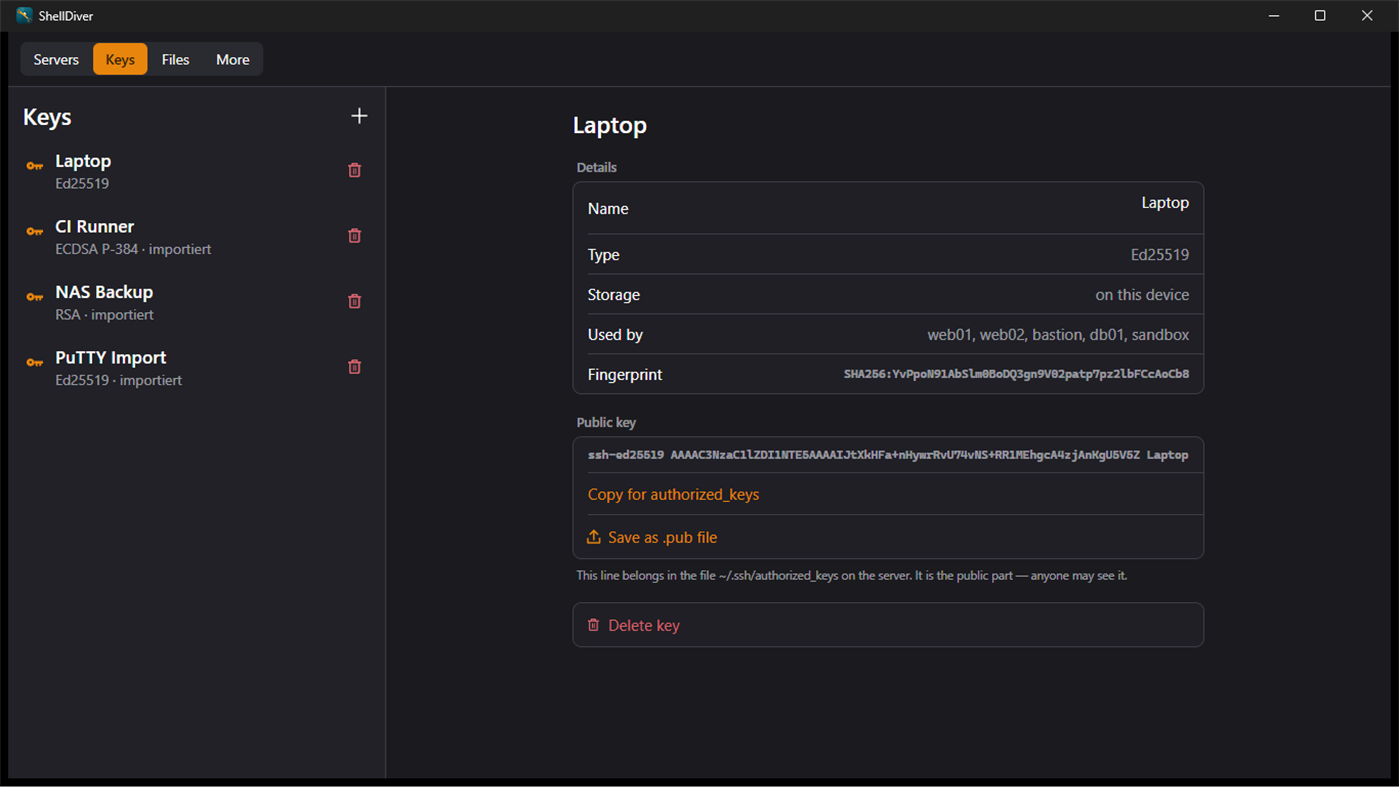
Task: Open the More tab
Action: (x=233, y=59)
